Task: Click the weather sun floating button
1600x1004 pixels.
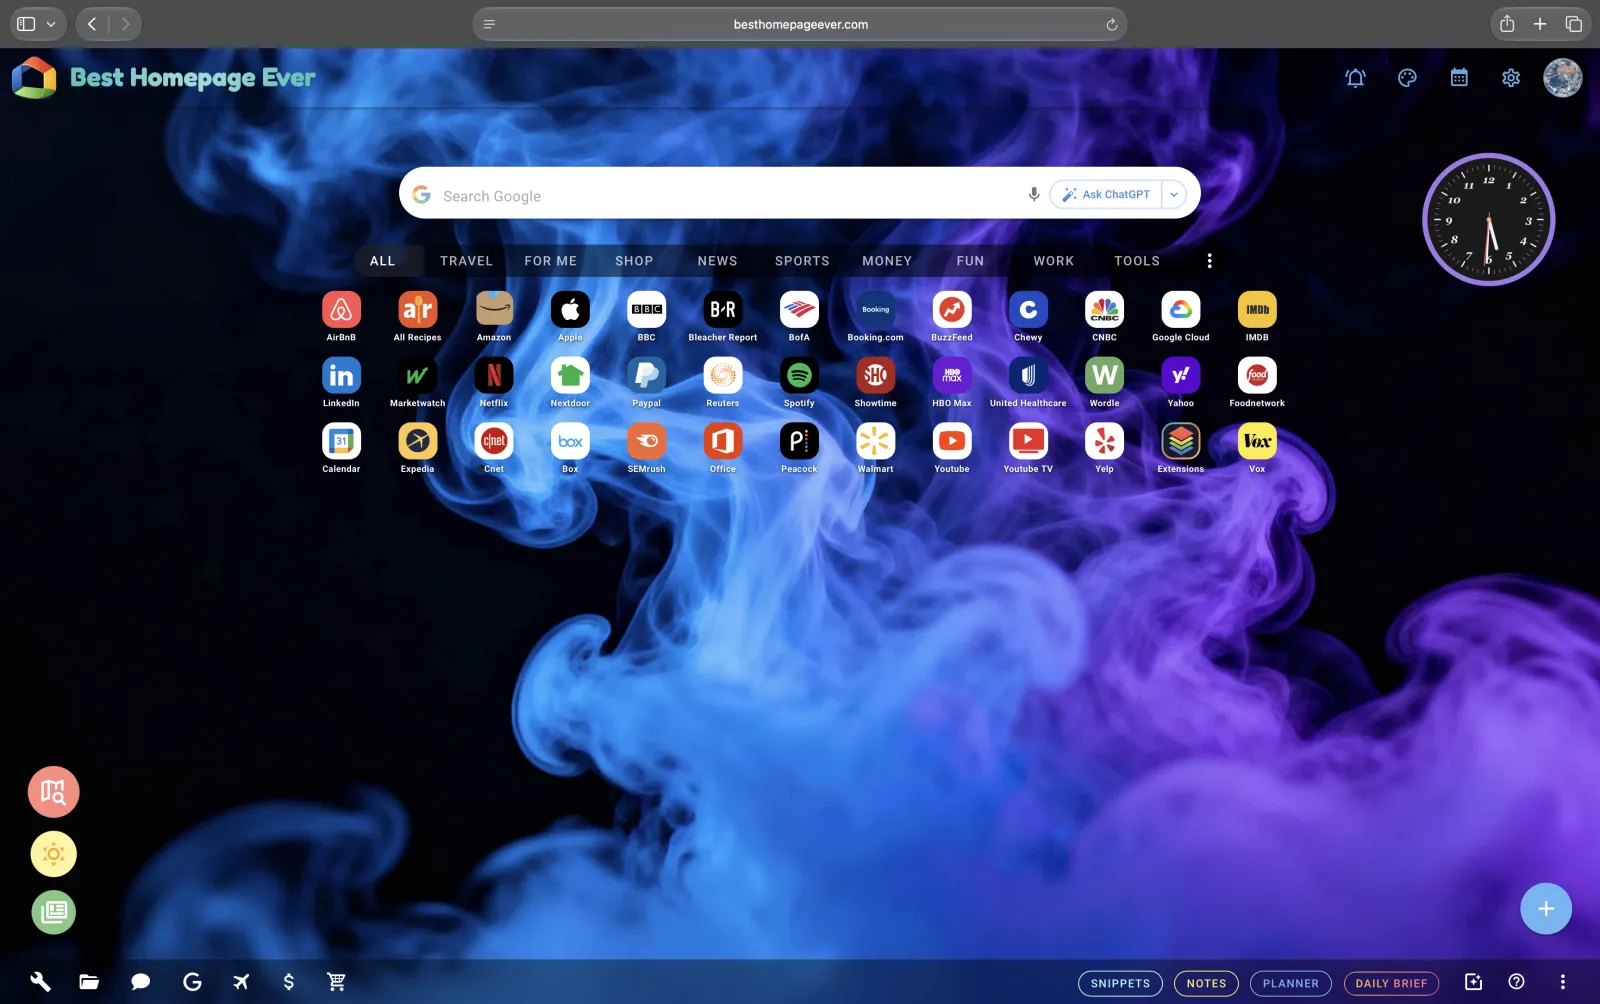Action: [53, 854]
